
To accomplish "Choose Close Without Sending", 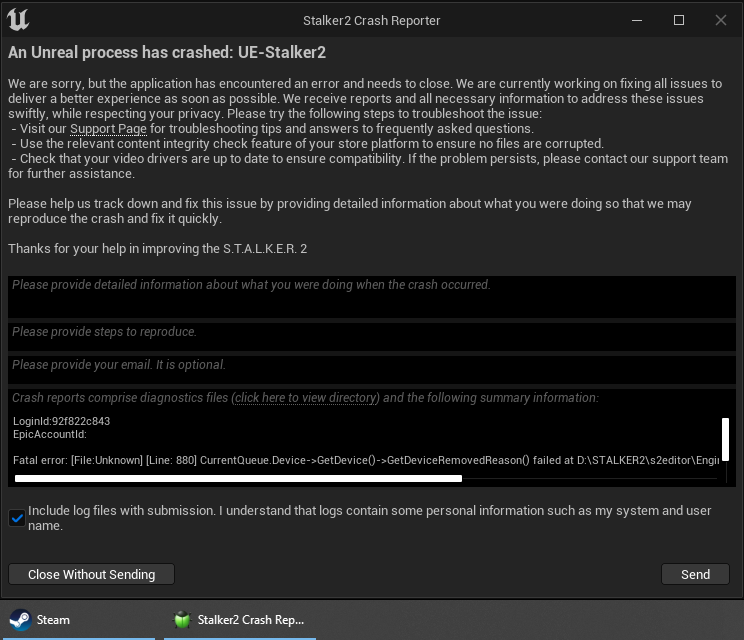I will [92, 574].
